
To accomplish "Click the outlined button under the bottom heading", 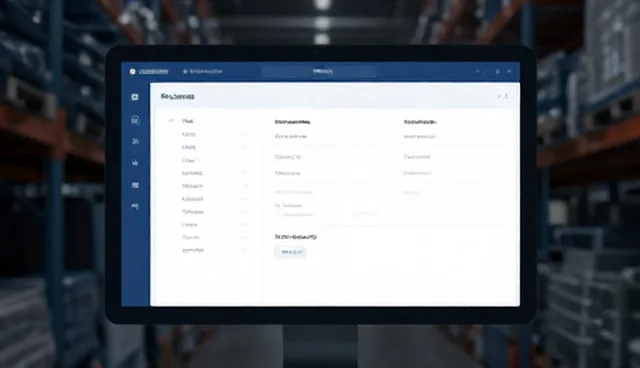I will pyautogui.click(x=290, y=252).
